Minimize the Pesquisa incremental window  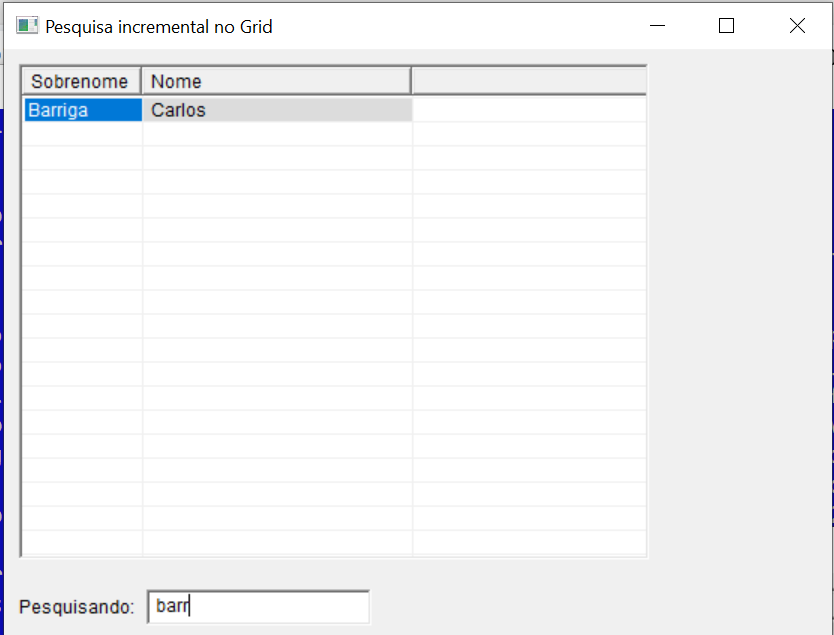(657, 26)
